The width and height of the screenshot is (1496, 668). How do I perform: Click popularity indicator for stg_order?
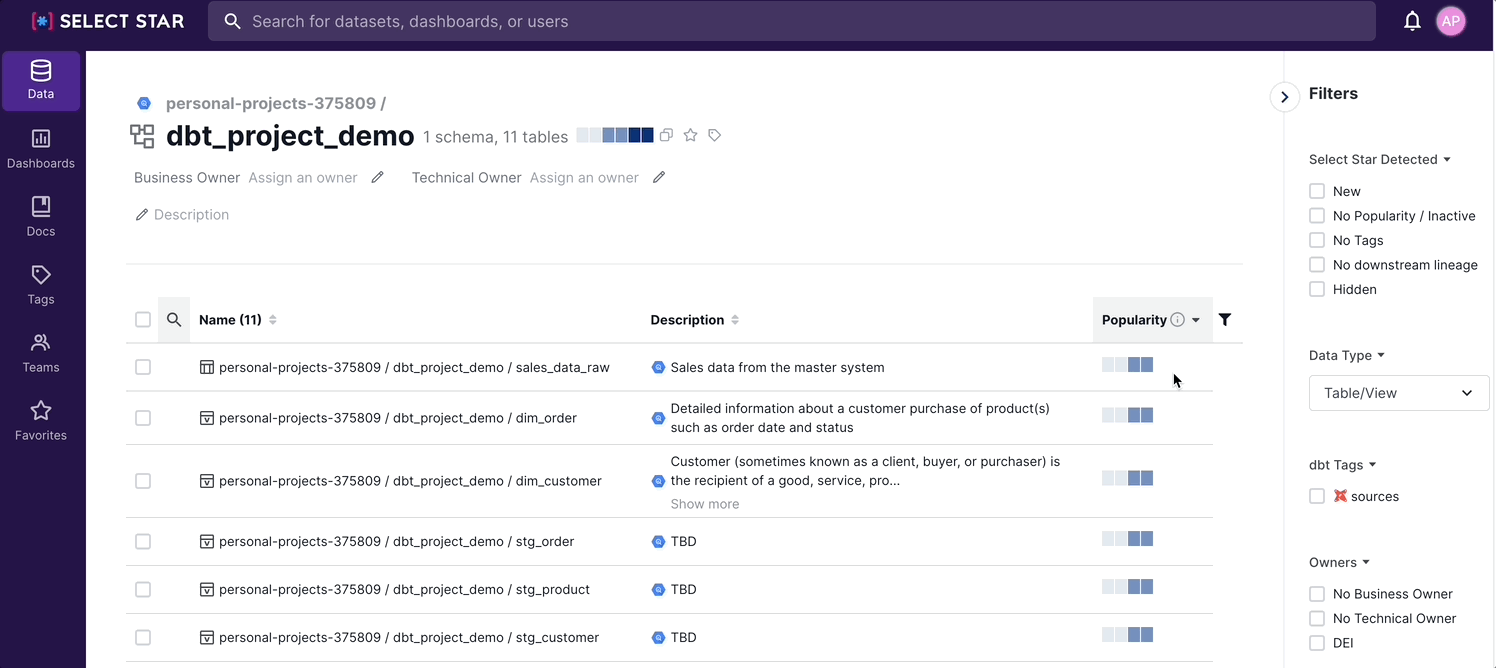click(1128, 539)
